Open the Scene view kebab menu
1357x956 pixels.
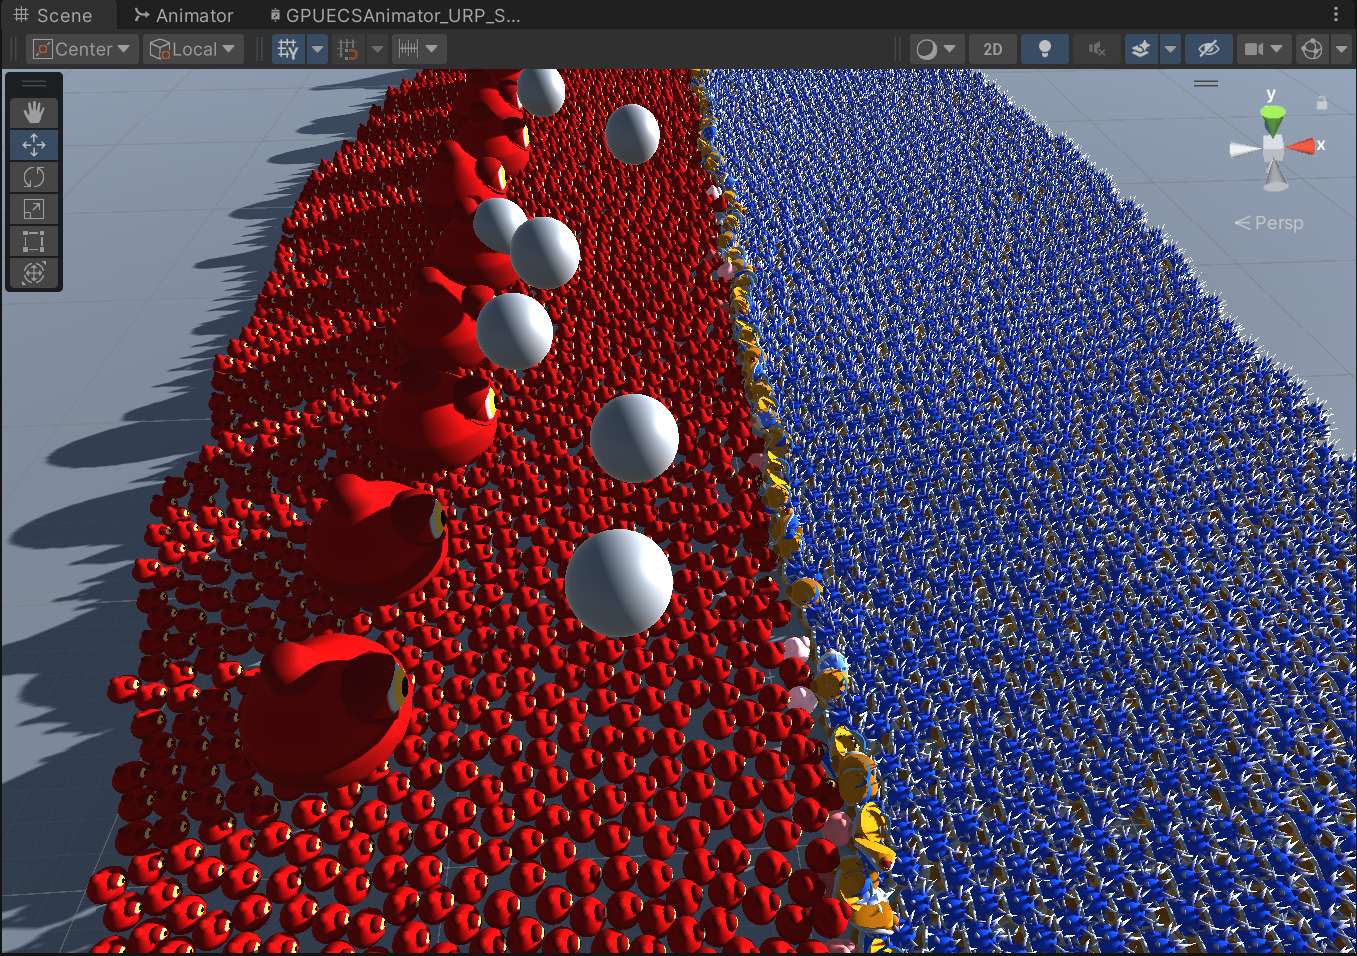(1336, 15)
